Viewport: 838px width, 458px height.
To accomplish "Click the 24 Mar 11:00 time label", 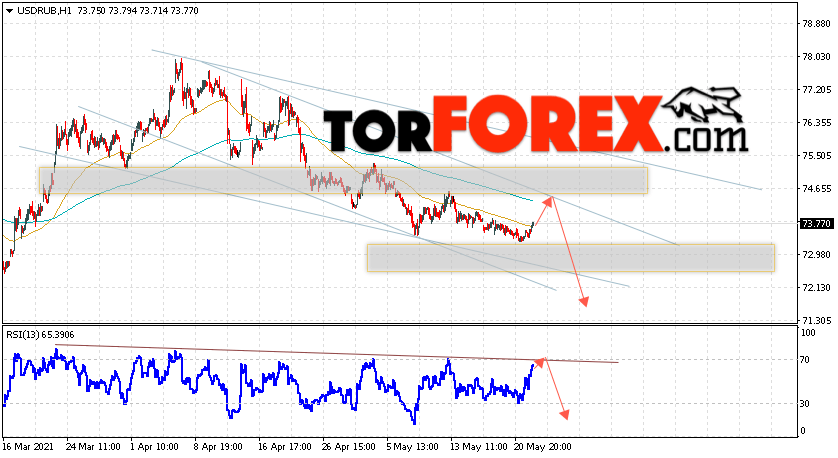I will (93, 446).
